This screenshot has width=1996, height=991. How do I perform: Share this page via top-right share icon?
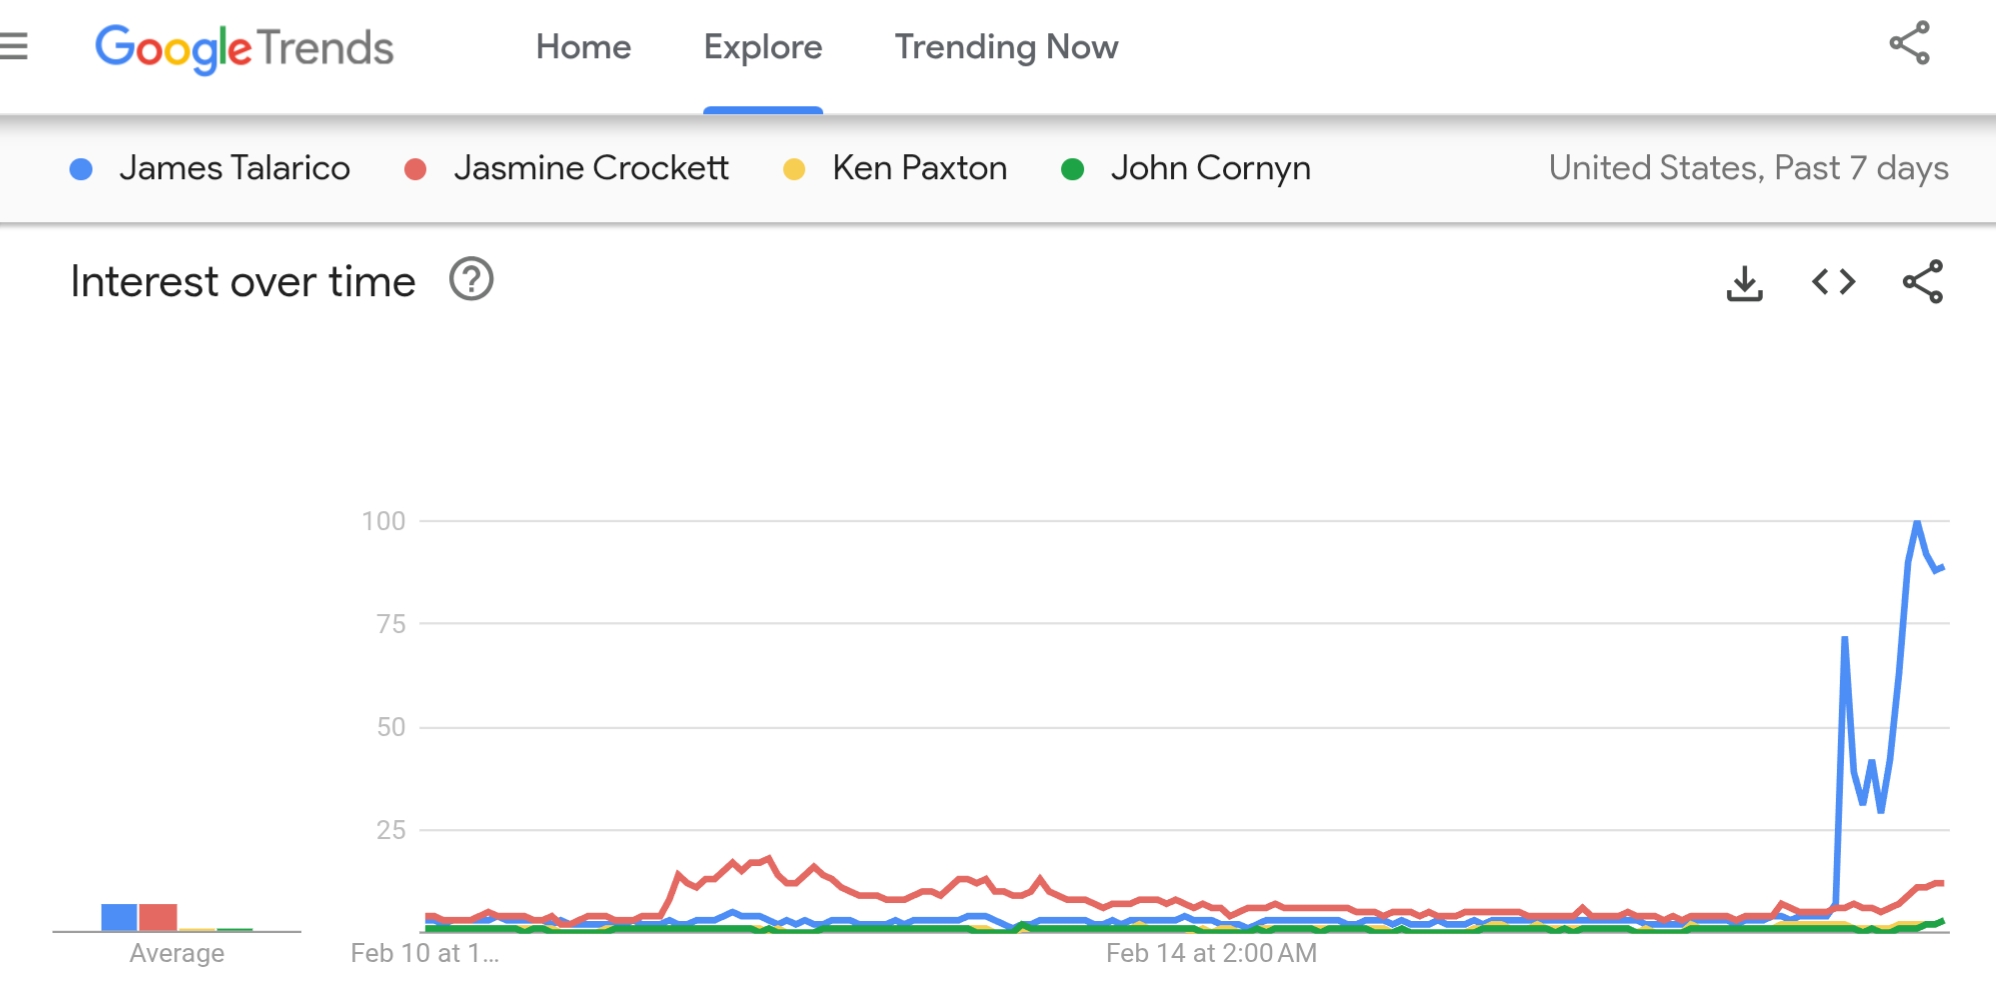tap(1908, 44)
